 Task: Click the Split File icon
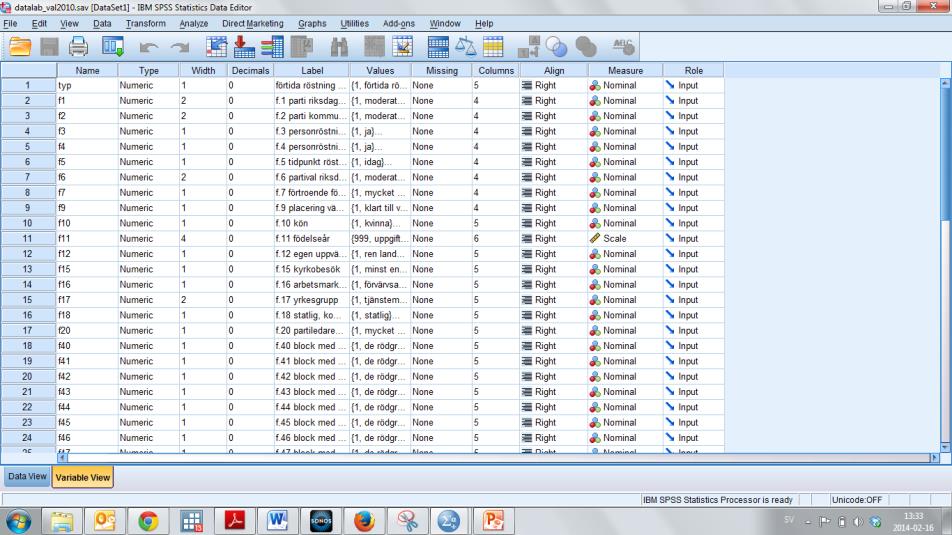click(438, 47)
